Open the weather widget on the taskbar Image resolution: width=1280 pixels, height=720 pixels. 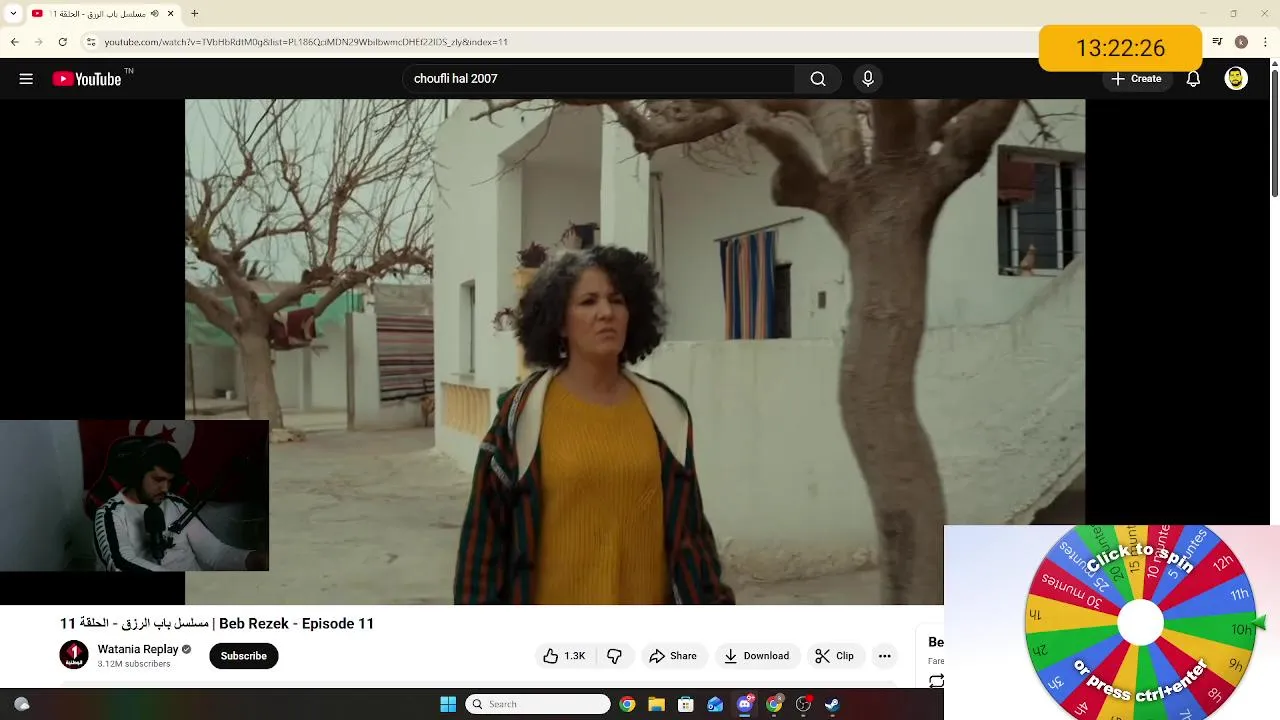tap(22, 704)
